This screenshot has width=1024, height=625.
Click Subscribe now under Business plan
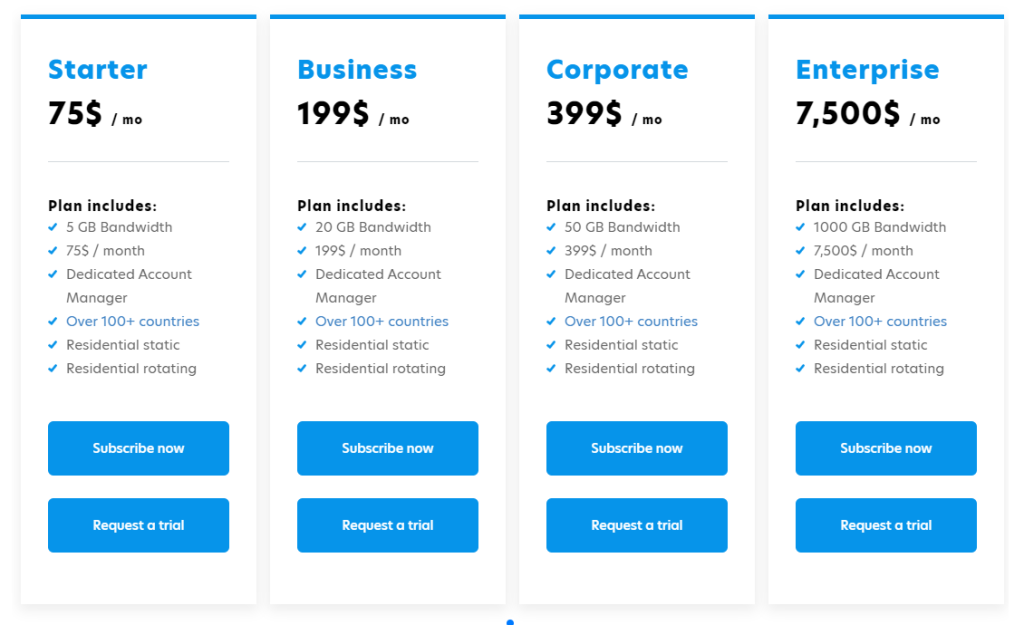tap(387, 448)
